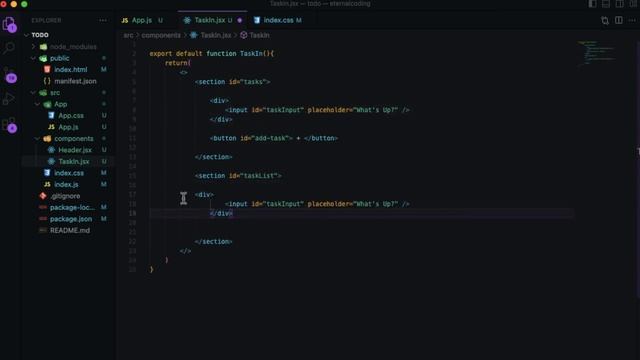
Task: Open manifest.json file
Action: (75, 81)
